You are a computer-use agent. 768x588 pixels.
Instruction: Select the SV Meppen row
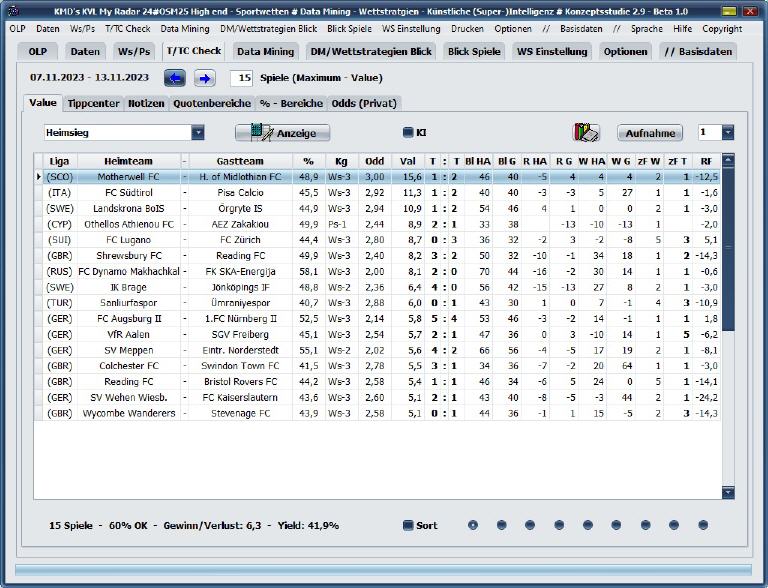[x=377, y=350]
